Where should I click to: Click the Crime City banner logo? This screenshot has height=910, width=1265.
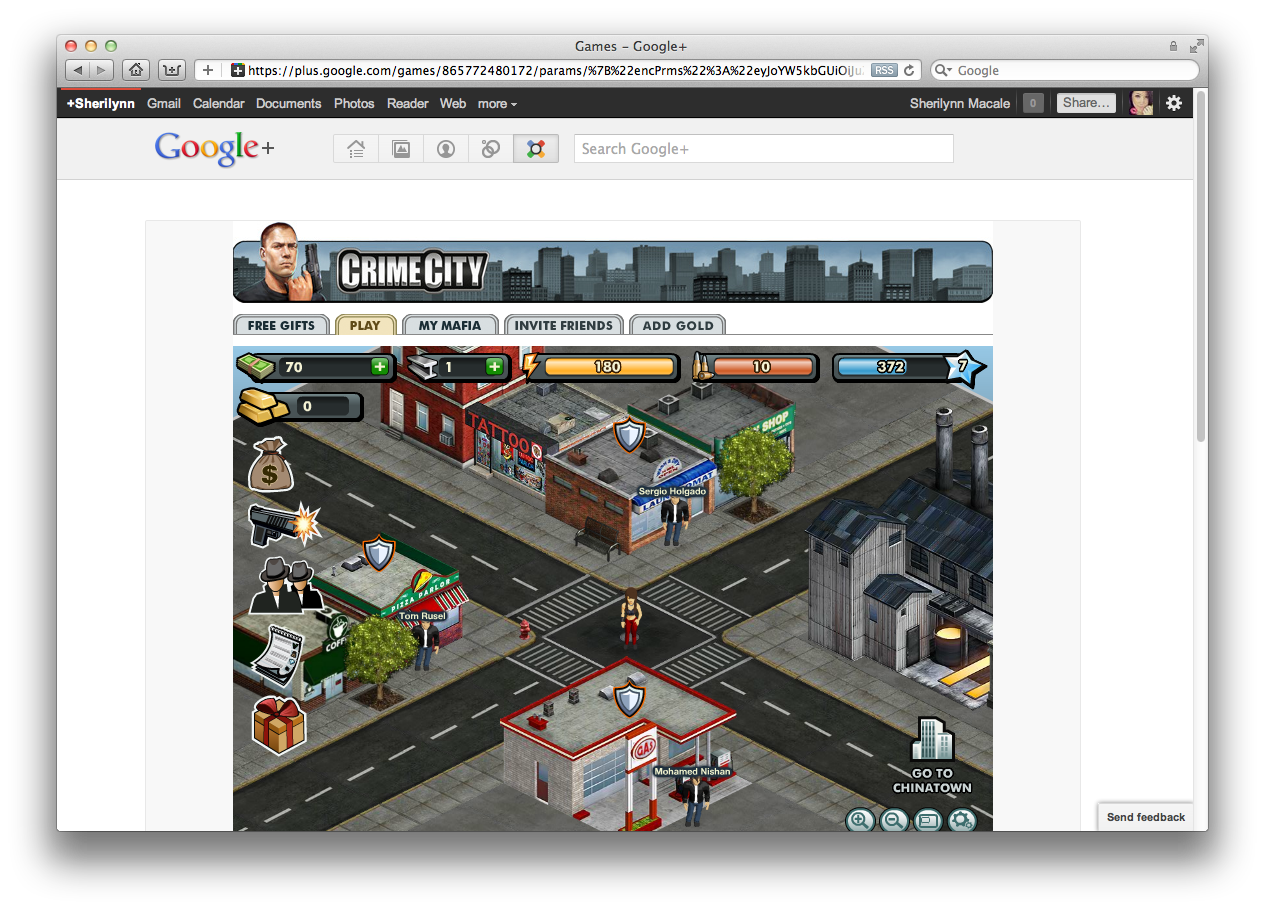412,271
